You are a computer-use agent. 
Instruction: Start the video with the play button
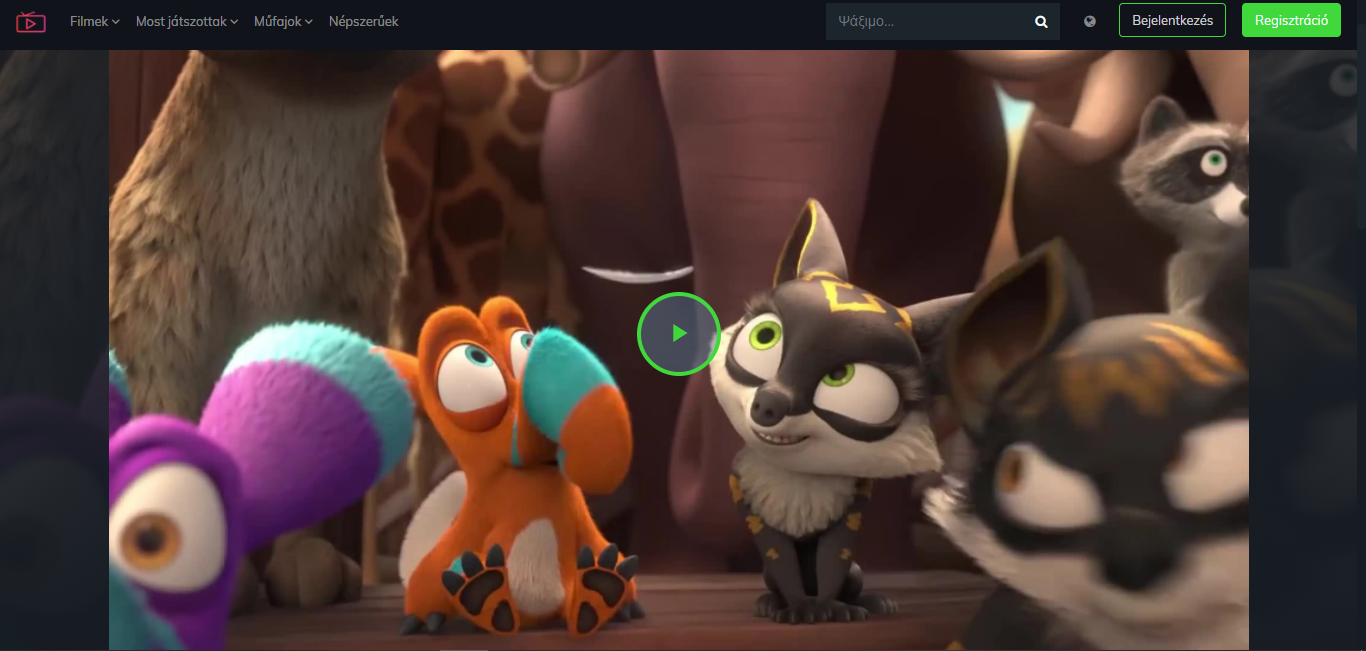coord(679,333)
